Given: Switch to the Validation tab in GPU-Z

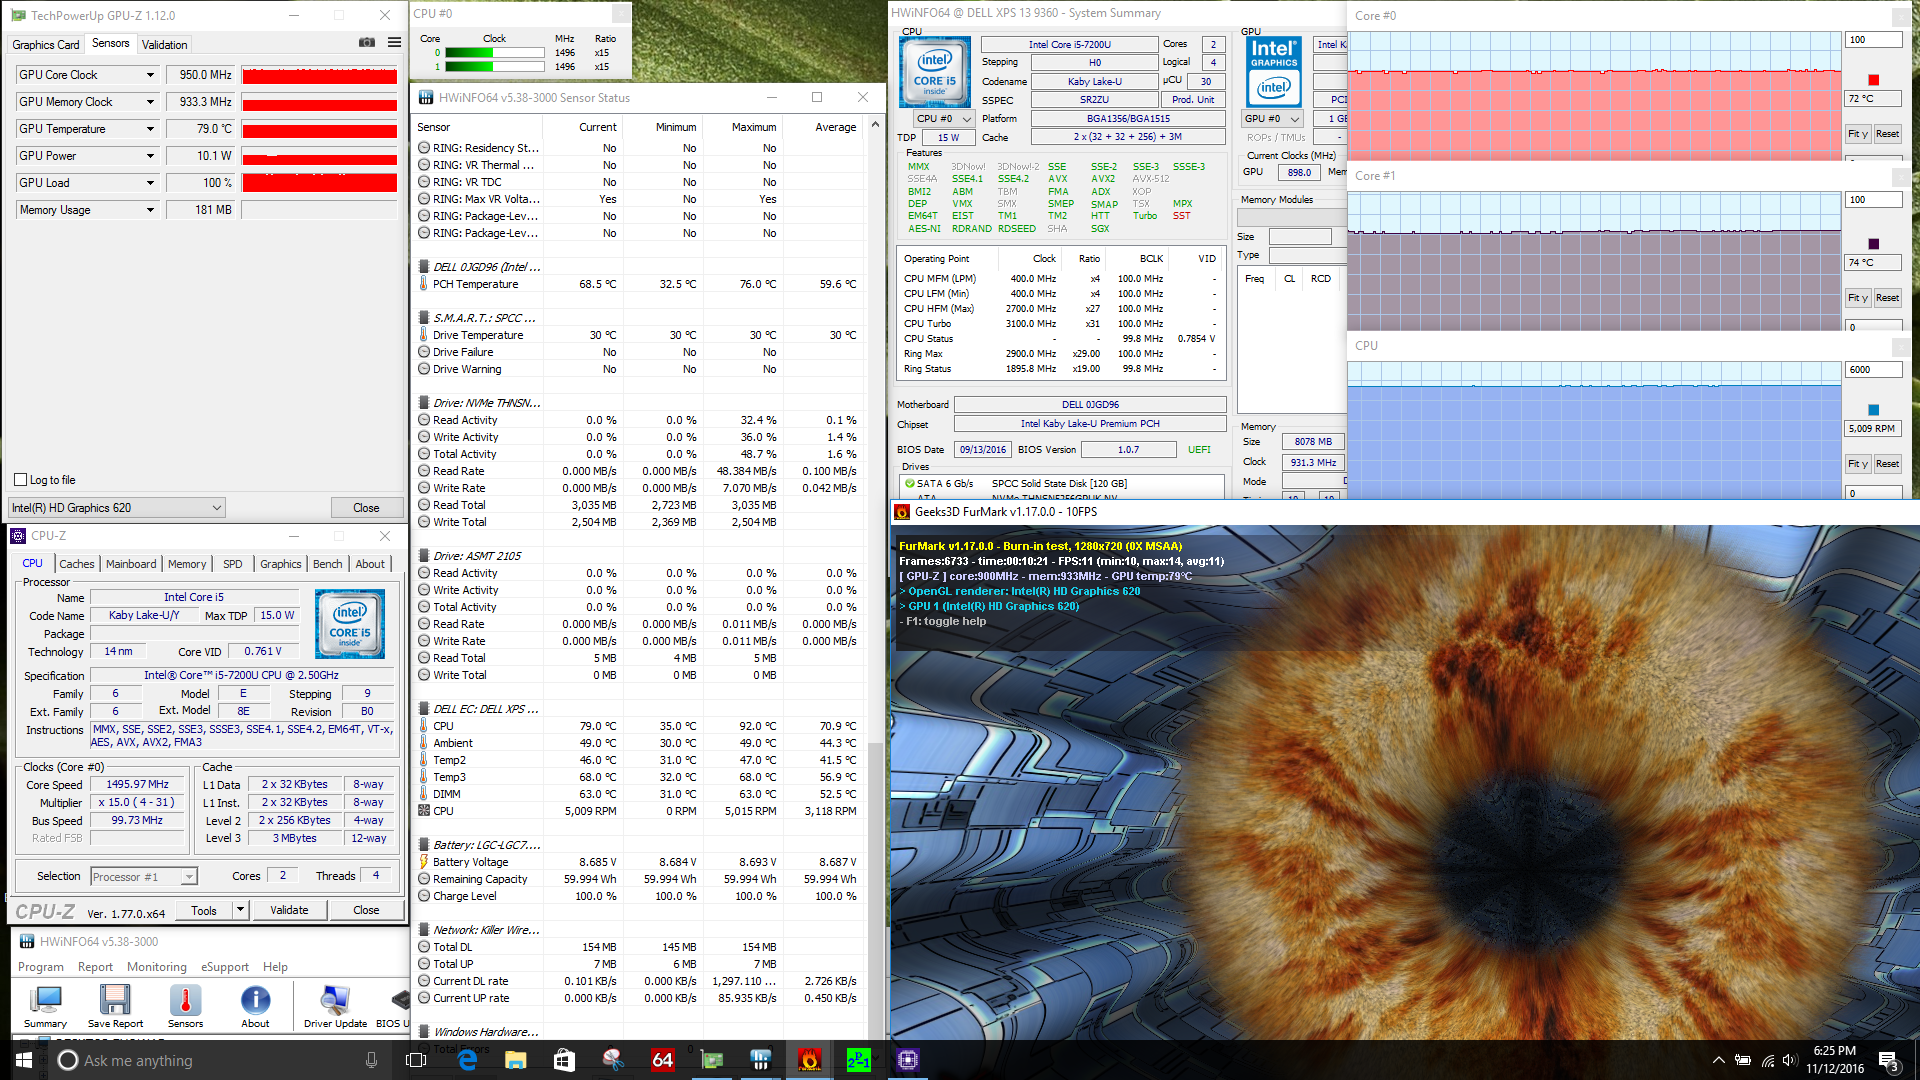Looking at the screenshot, I should coord(164,45).
